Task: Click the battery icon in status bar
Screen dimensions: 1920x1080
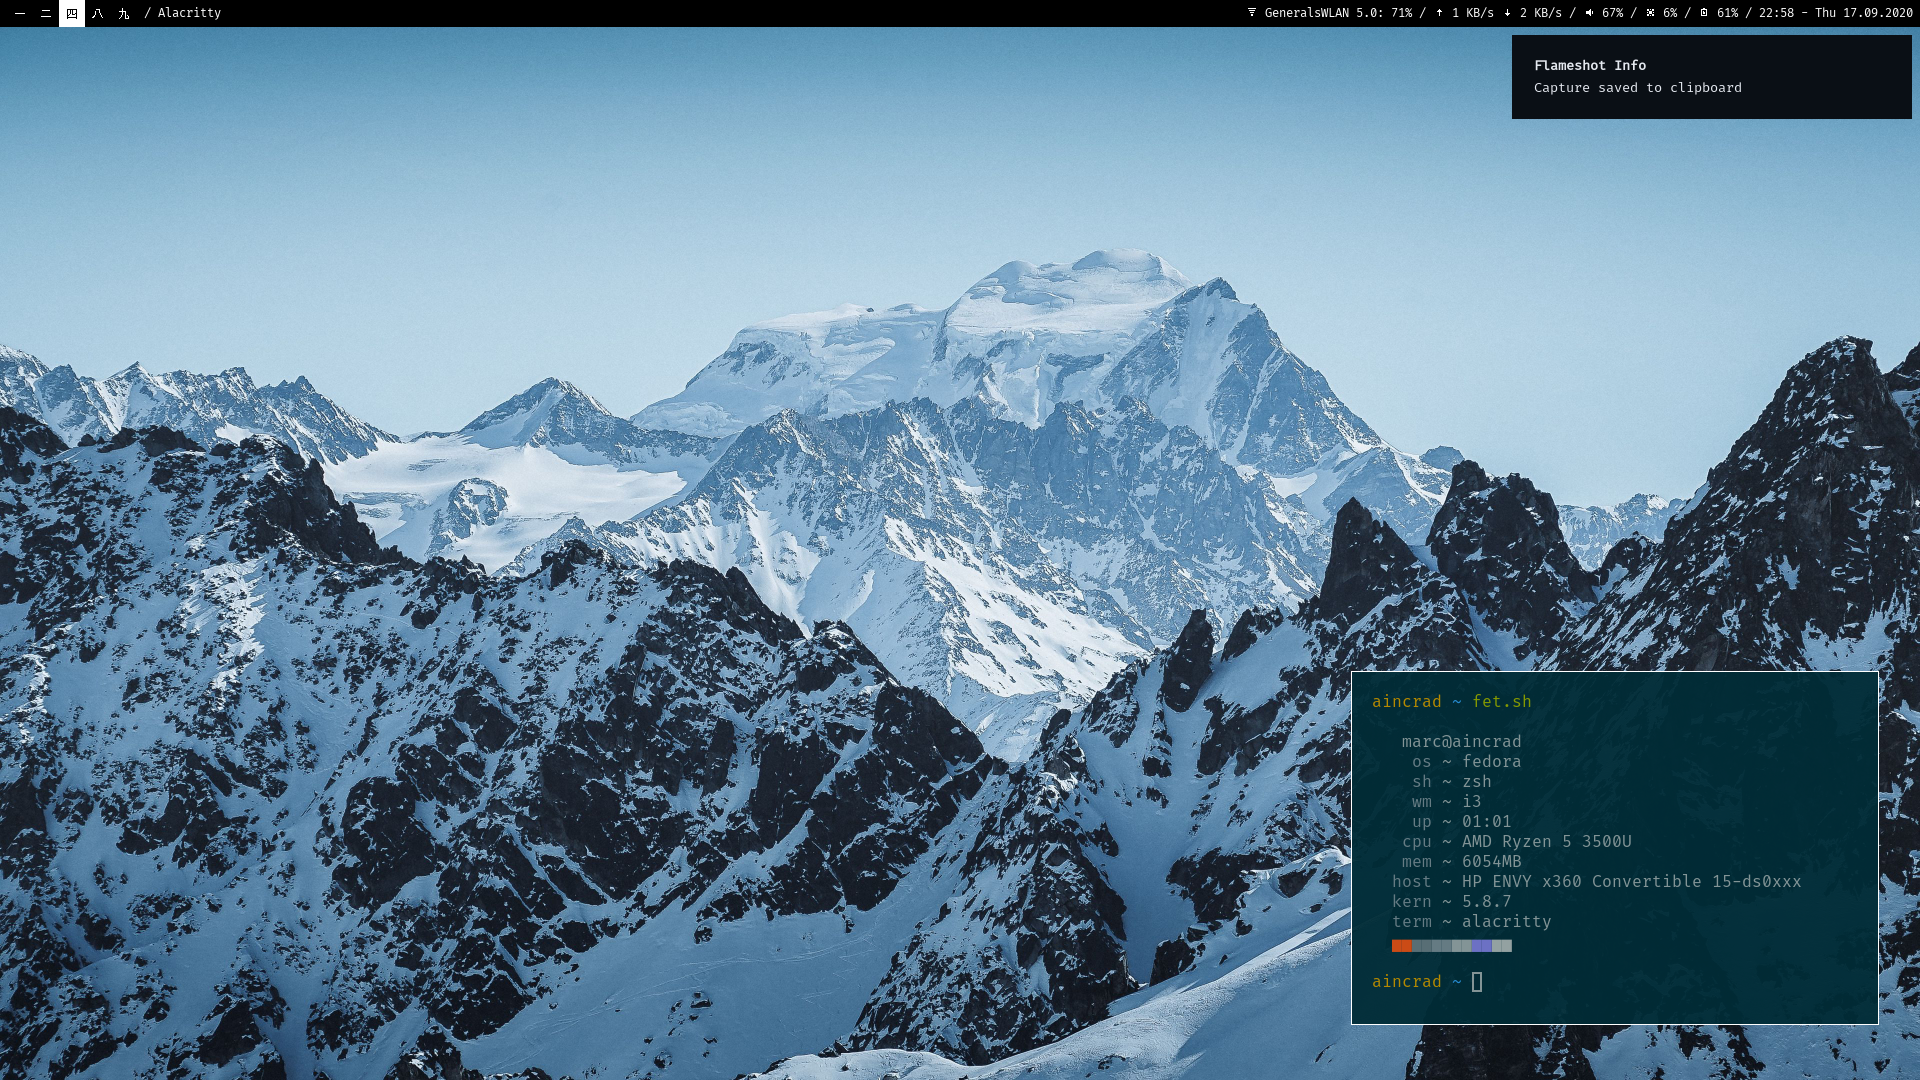Action: tap(1704, 13)
